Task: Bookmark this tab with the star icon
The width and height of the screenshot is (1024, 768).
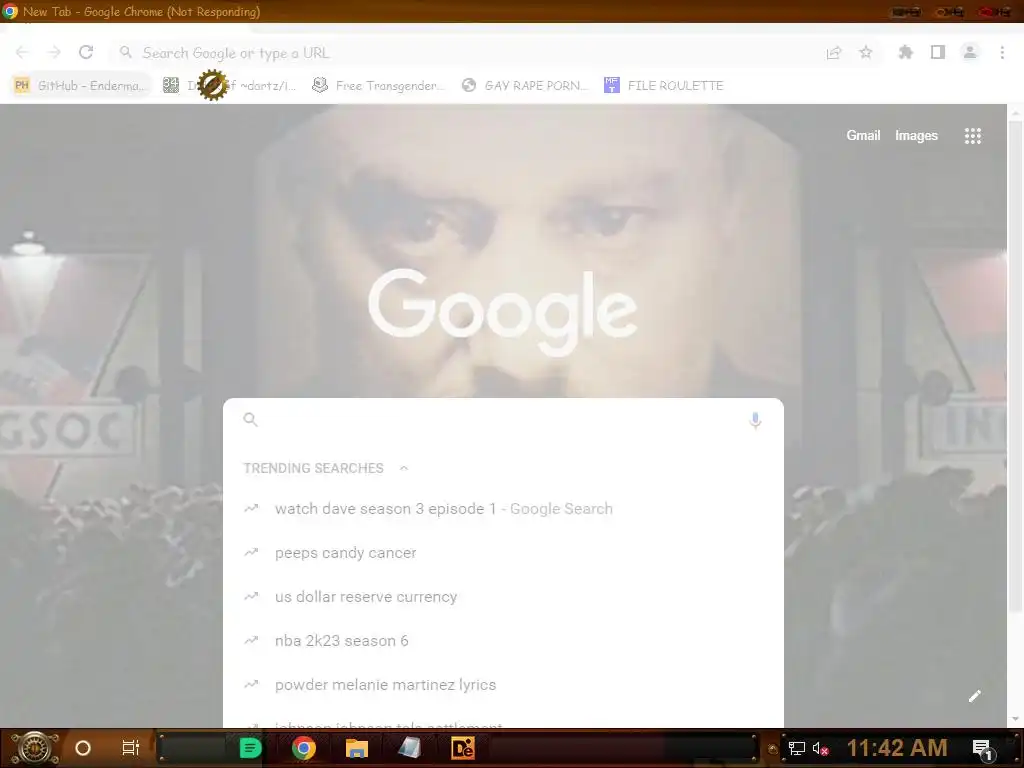Action: click(865, 52)
